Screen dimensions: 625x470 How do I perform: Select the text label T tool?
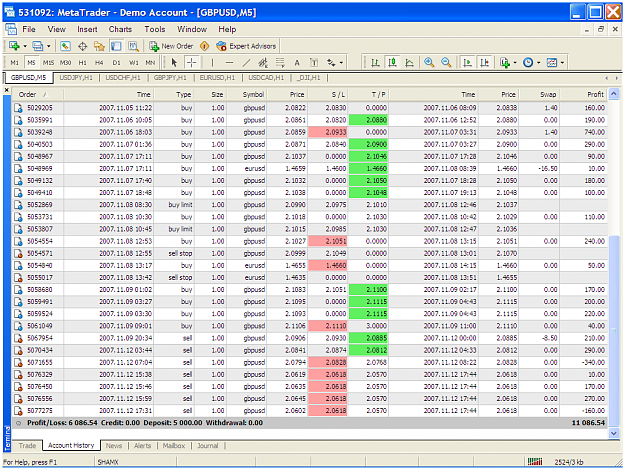click(314, 63)
